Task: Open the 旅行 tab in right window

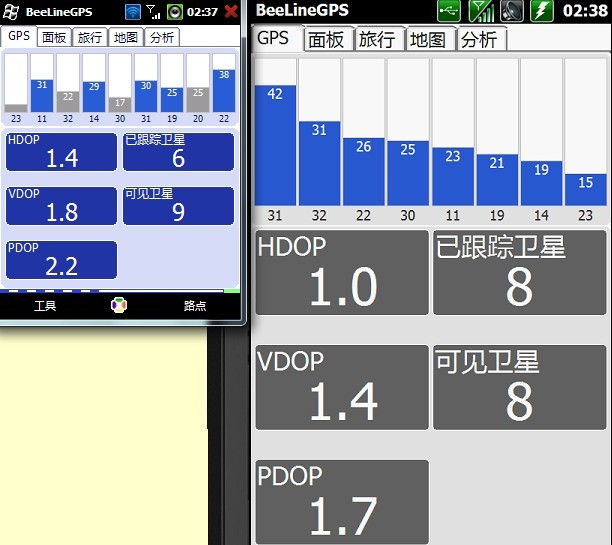Action: (379, 39)
